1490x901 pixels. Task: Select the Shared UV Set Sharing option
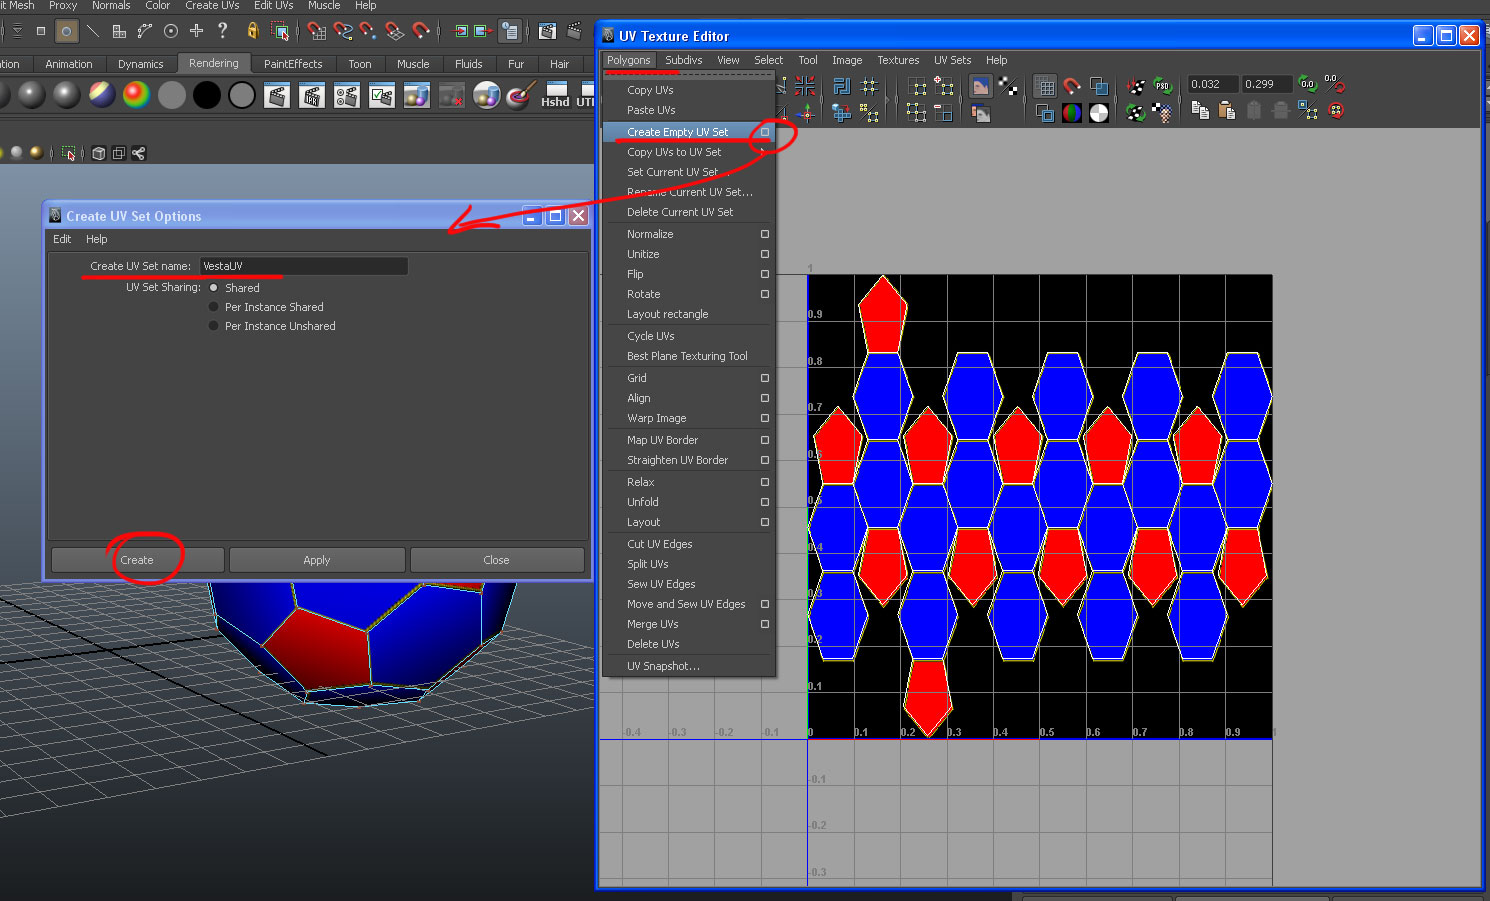(213, 287)
